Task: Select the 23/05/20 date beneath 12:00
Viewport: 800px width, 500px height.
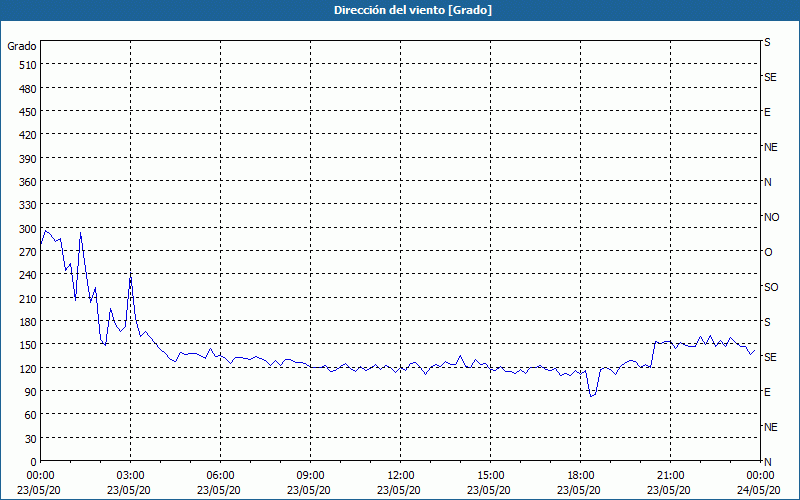Action: 399,490
